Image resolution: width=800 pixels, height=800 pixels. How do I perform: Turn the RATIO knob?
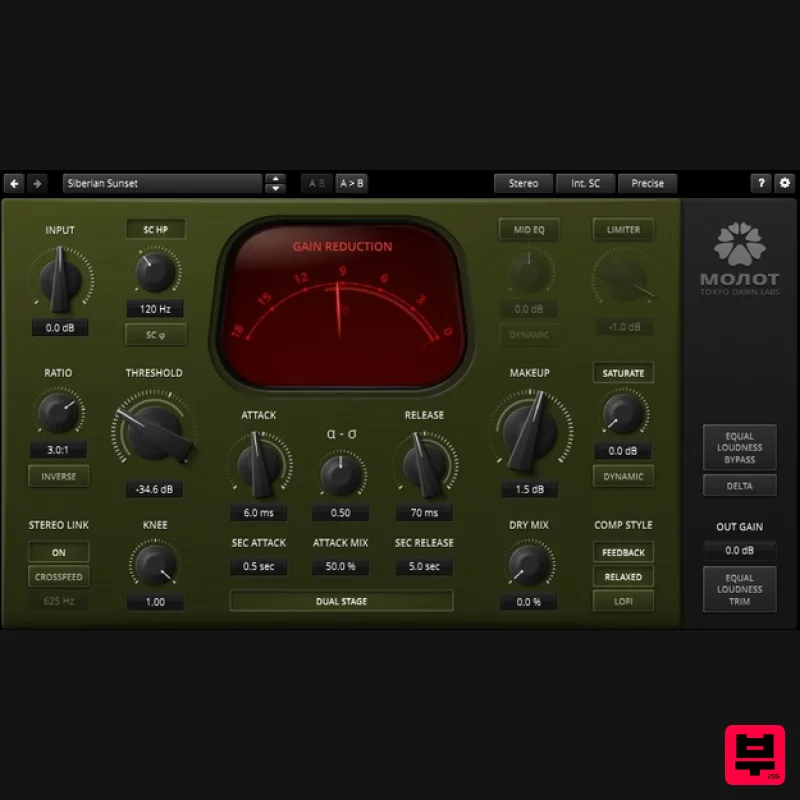click(x=58, y=413)
